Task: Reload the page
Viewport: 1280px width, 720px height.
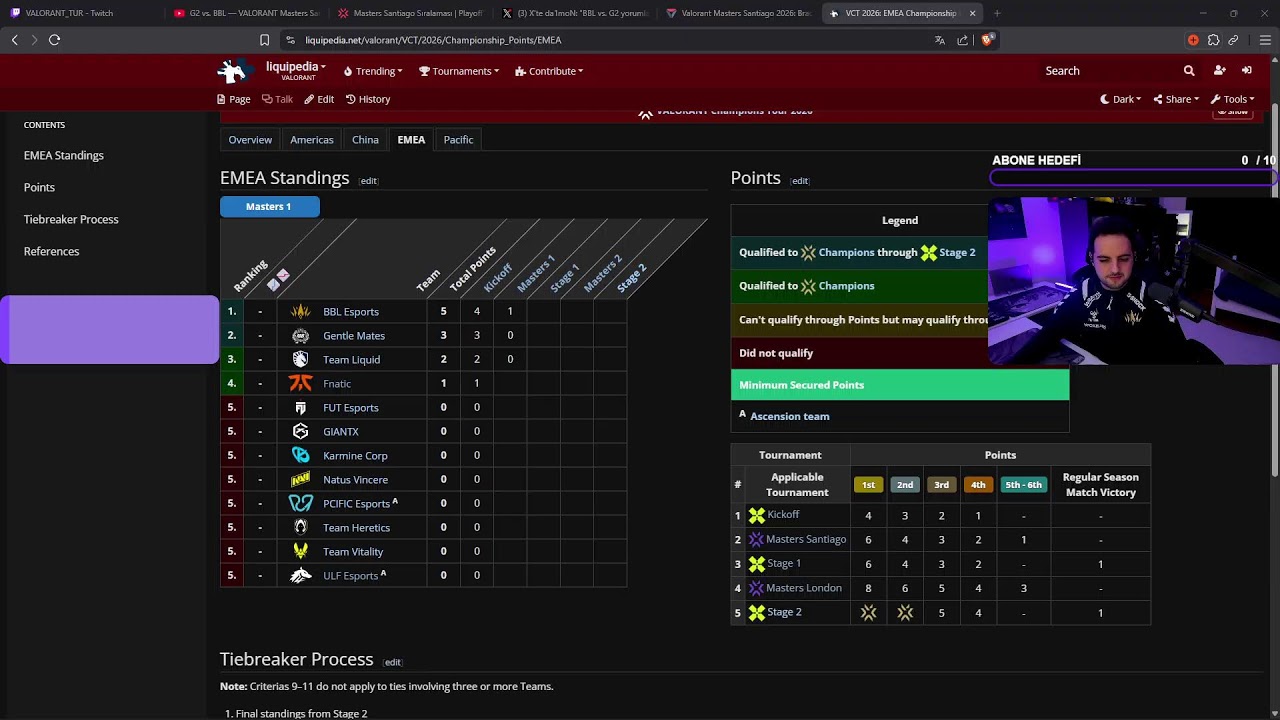Action: 54,40
